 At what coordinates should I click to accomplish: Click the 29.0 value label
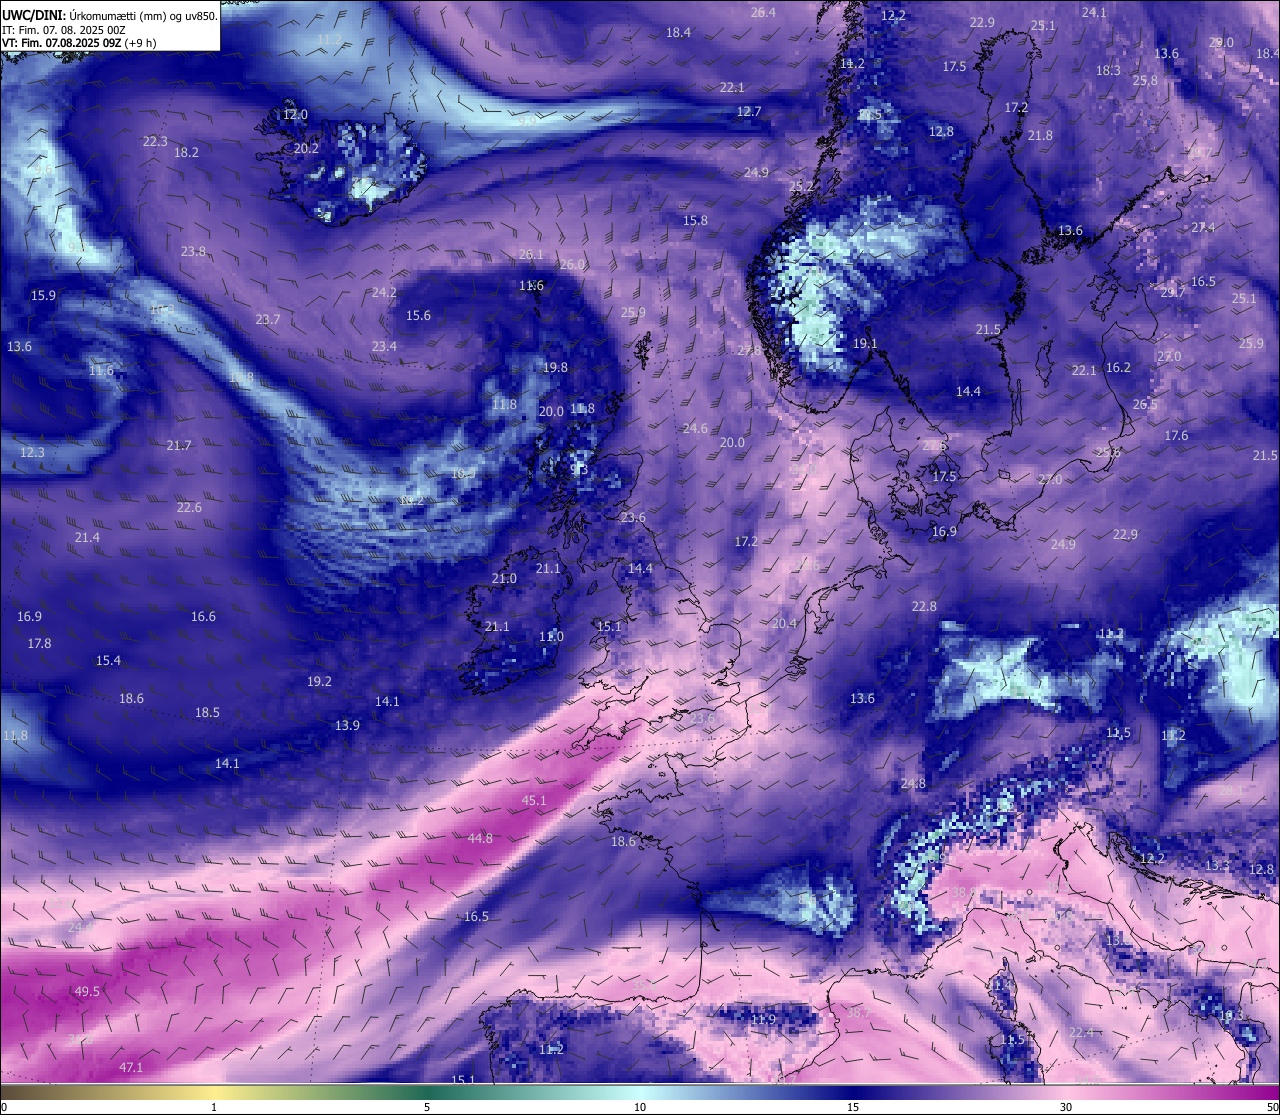(x=1221, y=42)
